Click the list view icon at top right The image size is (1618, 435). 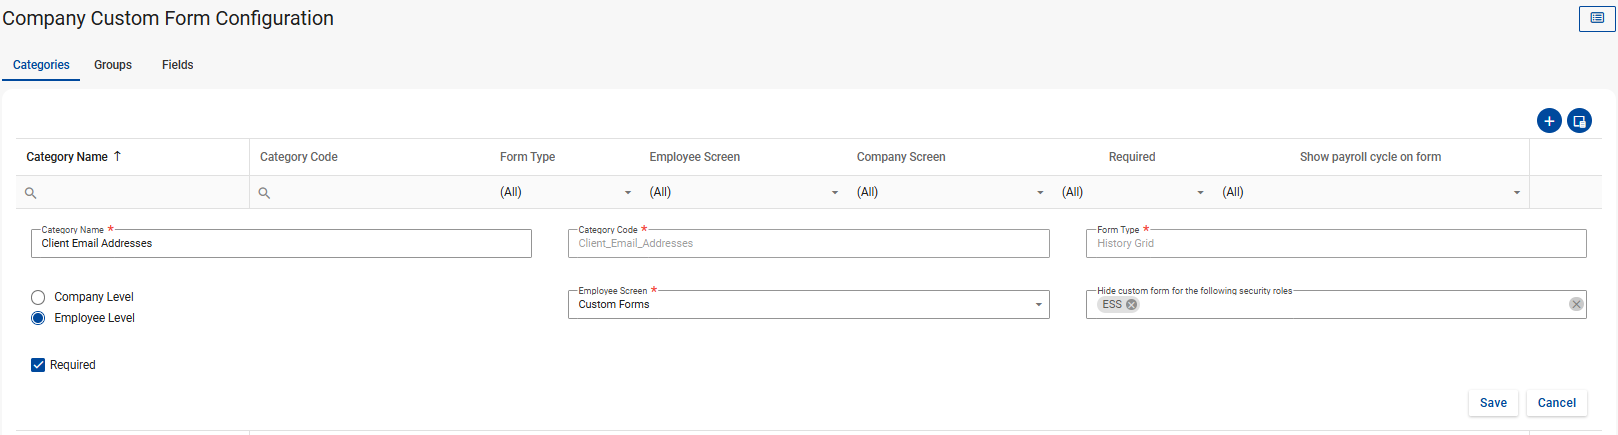(1596, 18)
